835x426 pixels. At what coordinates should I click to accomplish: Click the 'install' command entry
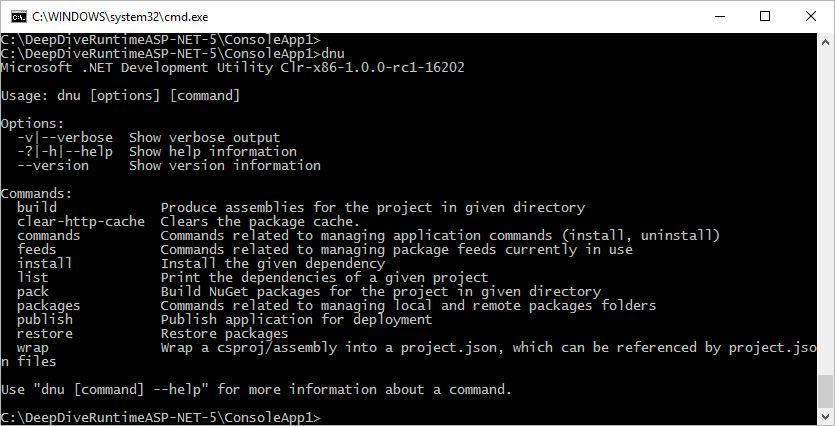tap(45, 264)
